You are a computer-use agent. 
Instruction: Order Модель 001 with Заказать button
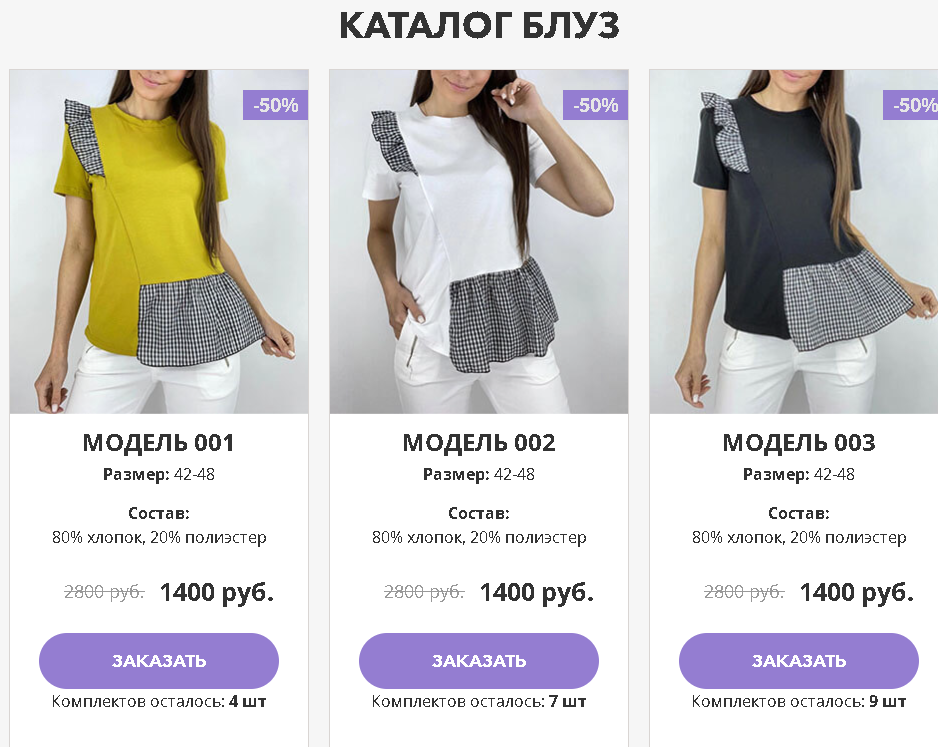click(x=159, y=660)
